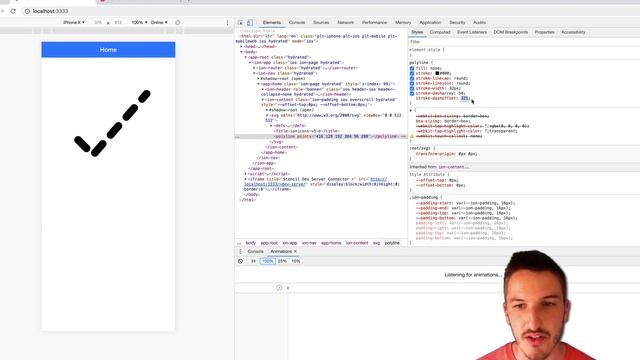Clear animations with the circle-slash icon
This screenshot has width=640, height=360.
tap(240, 261)
